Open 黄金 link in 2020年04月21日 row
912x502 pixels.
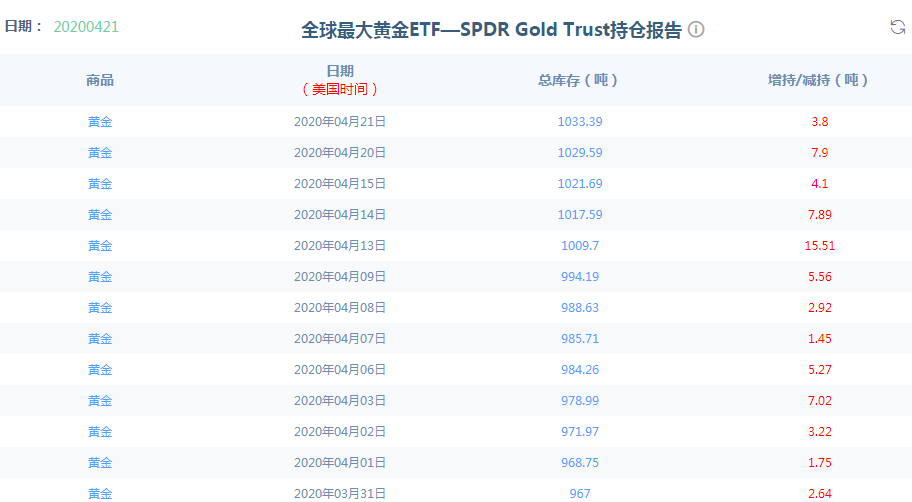tap(100, 122)
